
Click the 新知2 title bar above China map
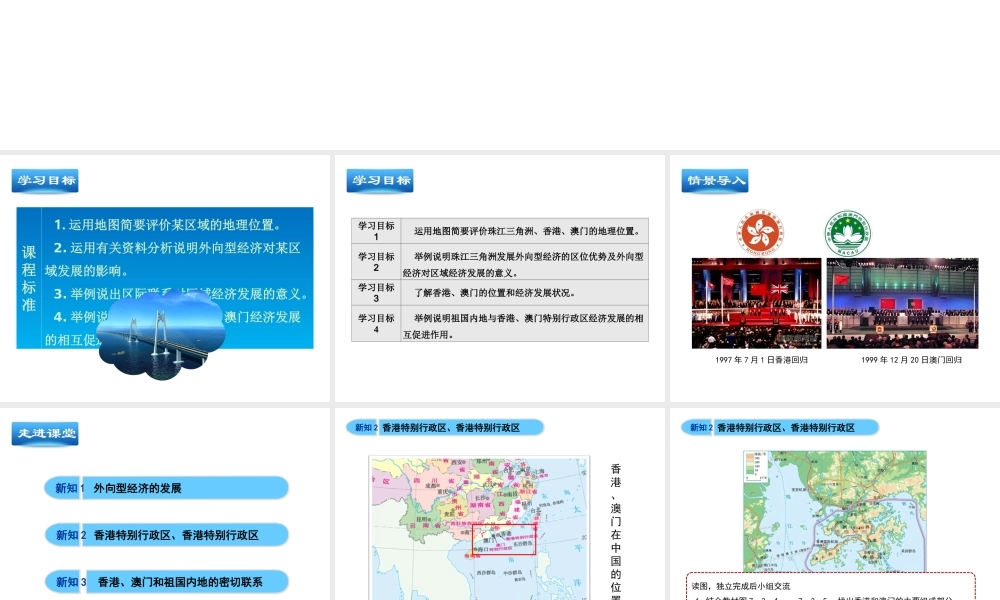[x=445, y=427]
